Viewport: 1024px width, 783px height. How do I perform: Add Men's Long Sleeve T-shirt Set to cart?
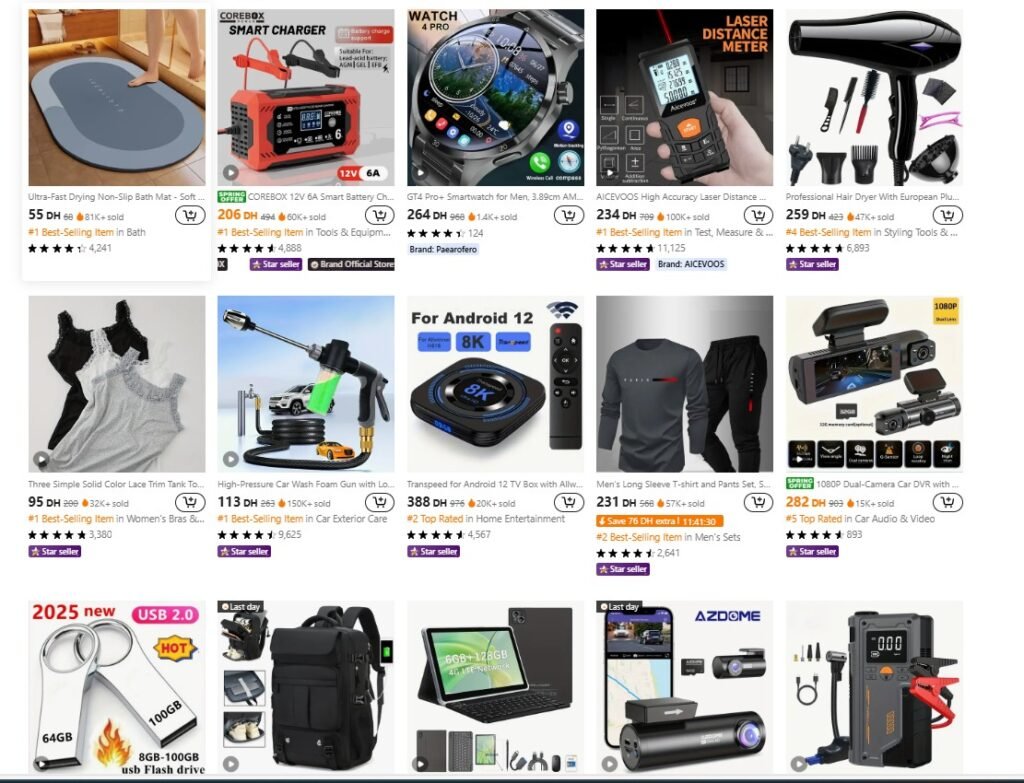[758, 502]
